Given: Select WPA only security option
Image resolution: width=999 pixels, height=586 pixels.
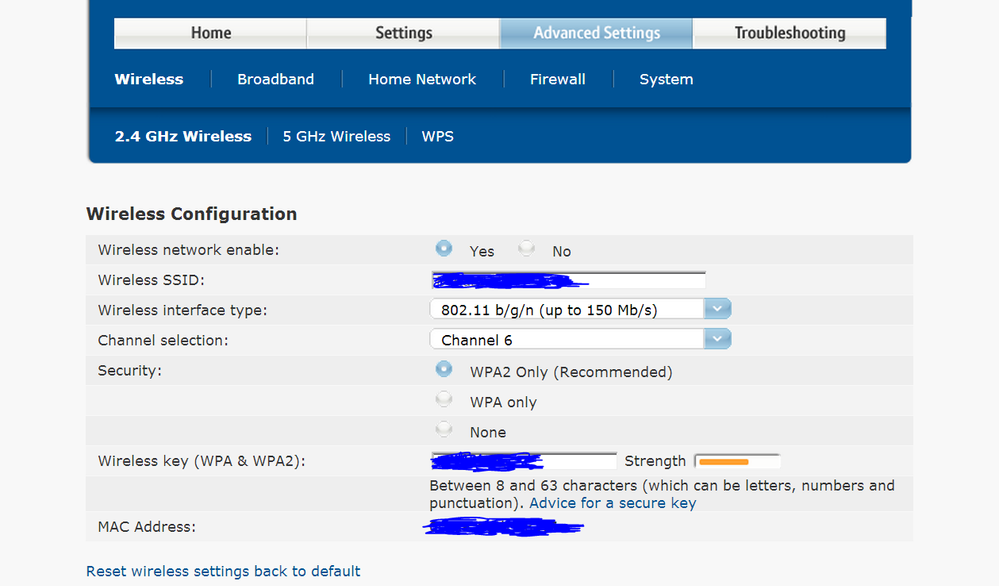Looking at the screenshot, I should [444, 399].
